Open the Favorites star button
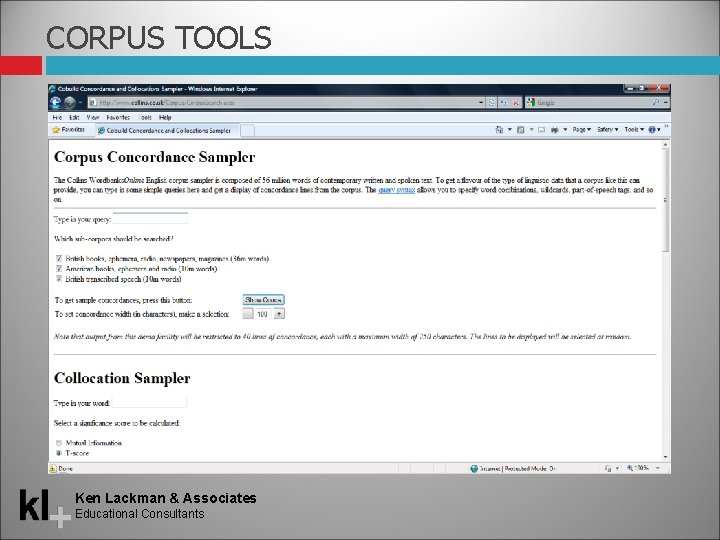 [68, 130]
